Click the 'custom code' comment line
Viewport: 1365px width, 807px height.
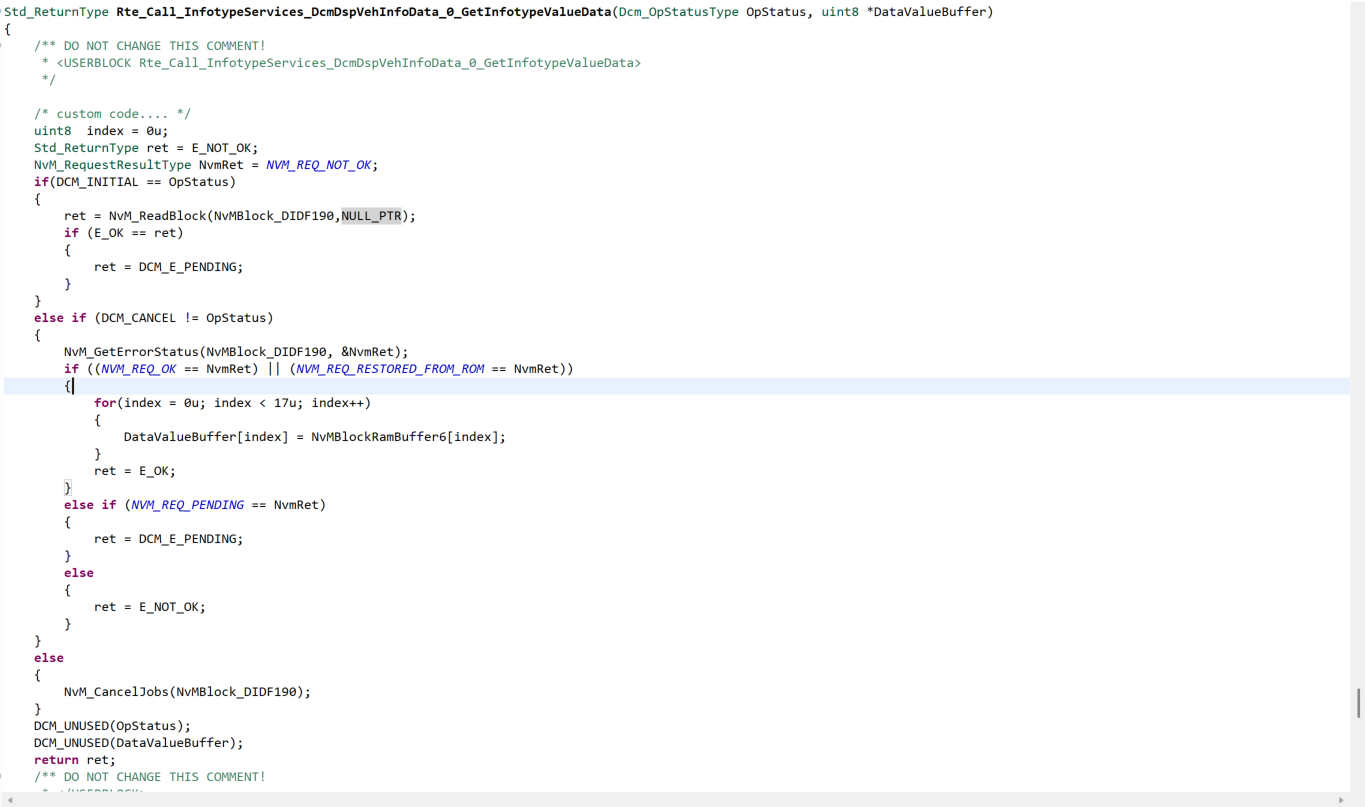[x=112, y=114]
